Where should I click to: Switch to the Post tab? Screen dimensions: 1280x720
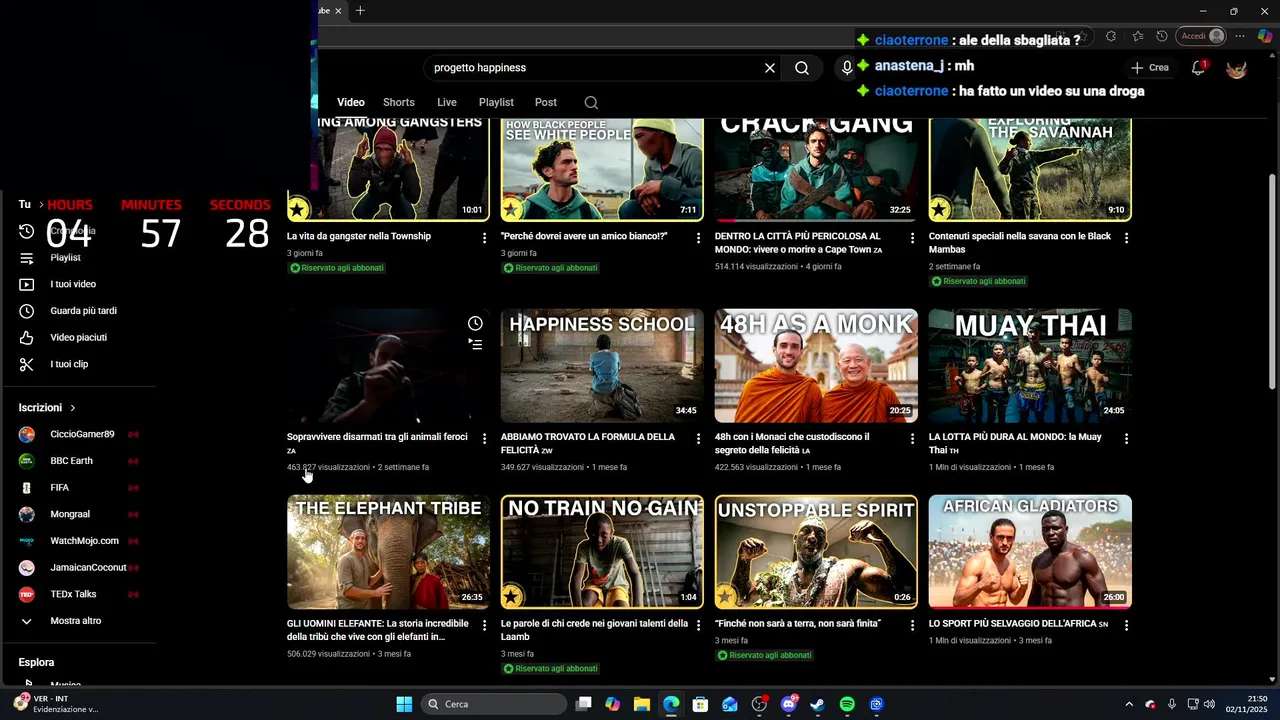coord(546,102)
